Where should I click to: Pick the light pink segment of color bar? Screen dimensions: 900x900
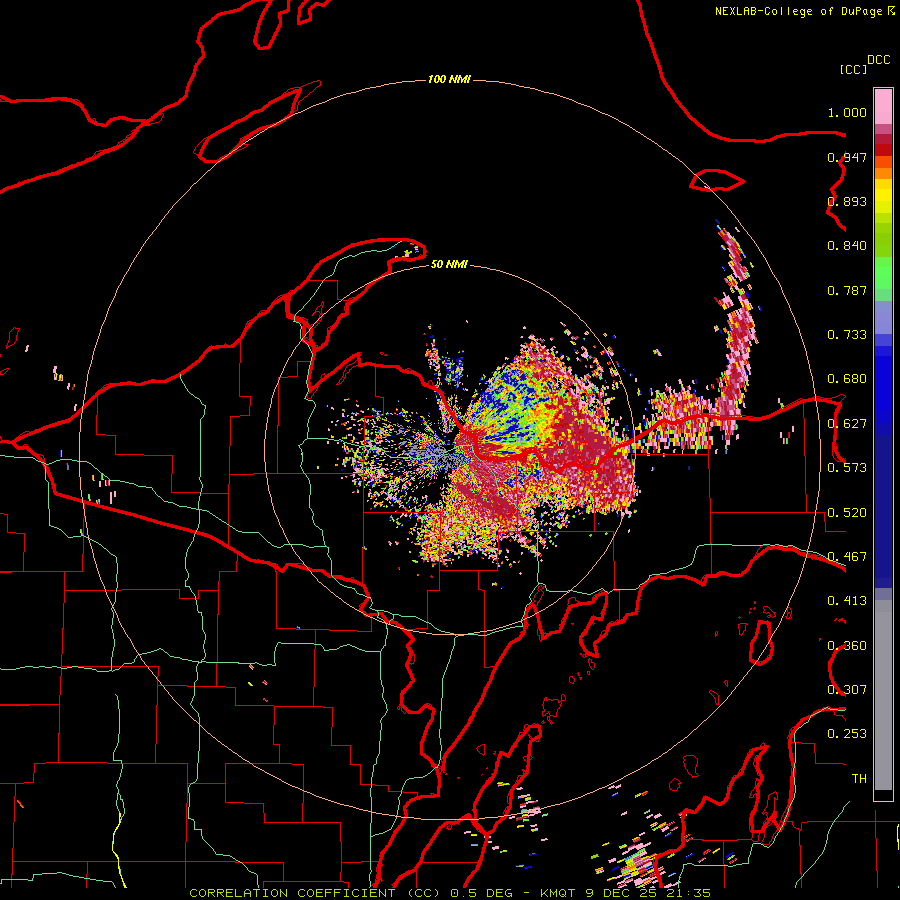tap(883, 107)
